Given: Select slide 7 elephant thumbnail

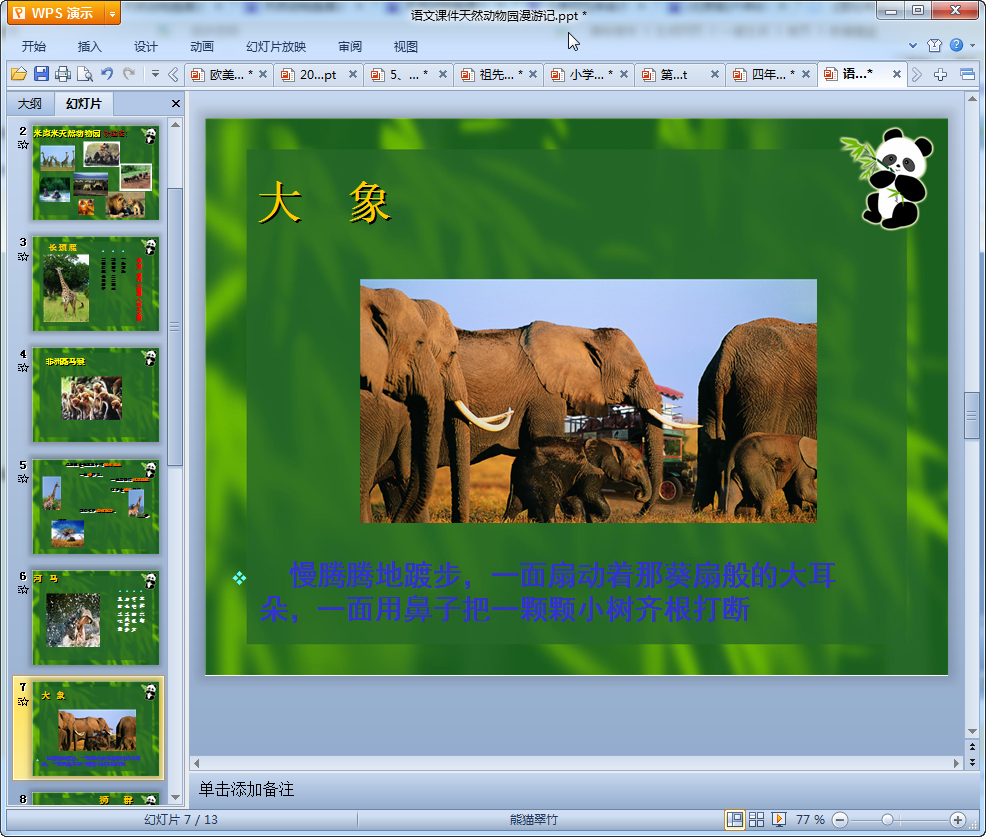Looking at the screenshot, I should [96, 729].
